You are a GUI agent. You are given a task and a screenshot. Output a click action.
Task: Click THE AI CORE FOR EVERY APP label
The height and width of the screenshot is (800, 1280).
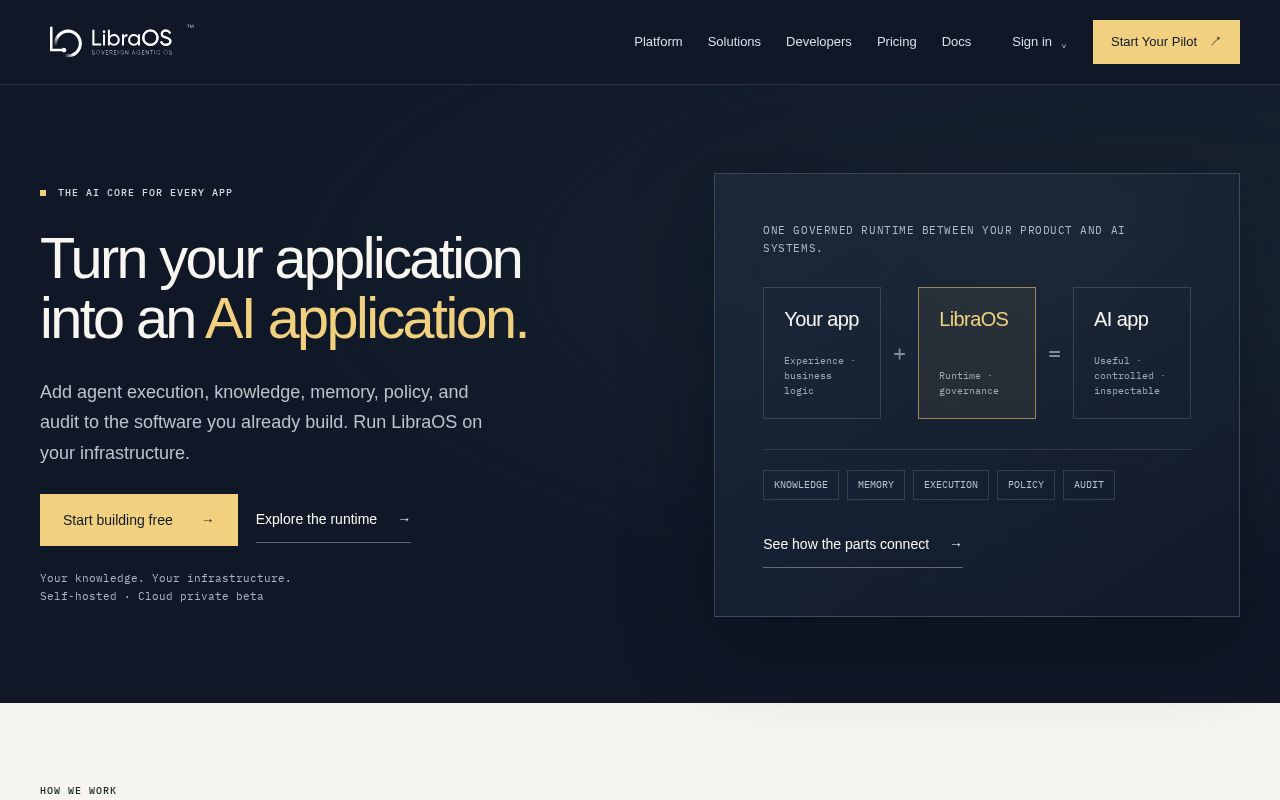pos(145,193)
